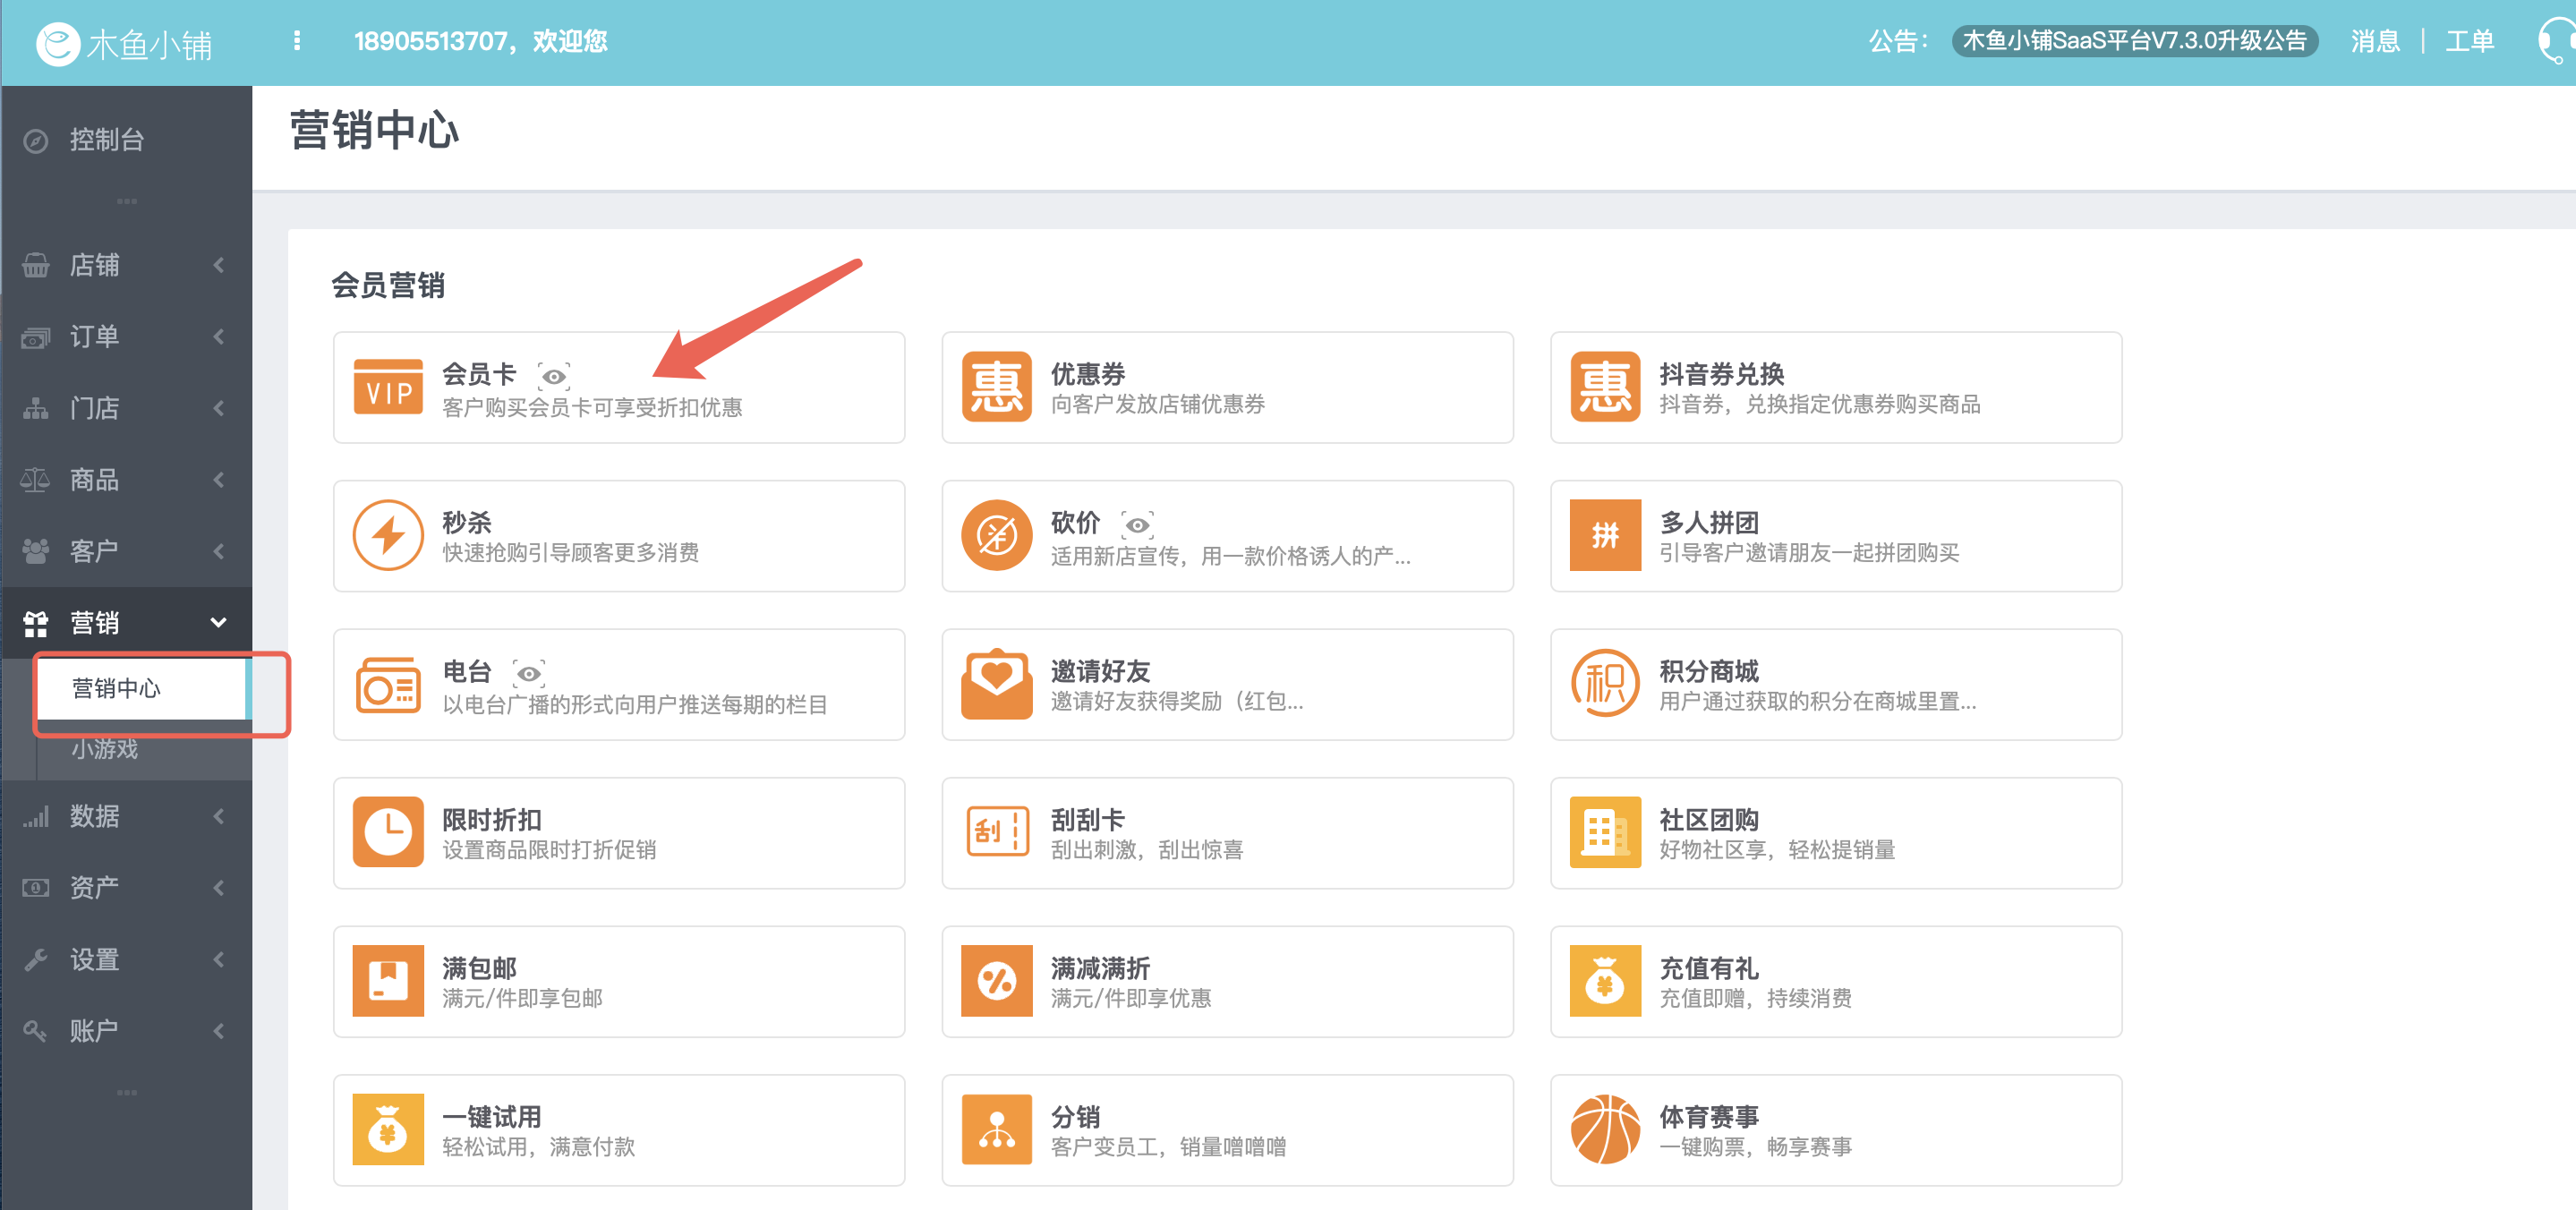
Task: Click the 秒杀 lightning icon
Action: [388, 535]
